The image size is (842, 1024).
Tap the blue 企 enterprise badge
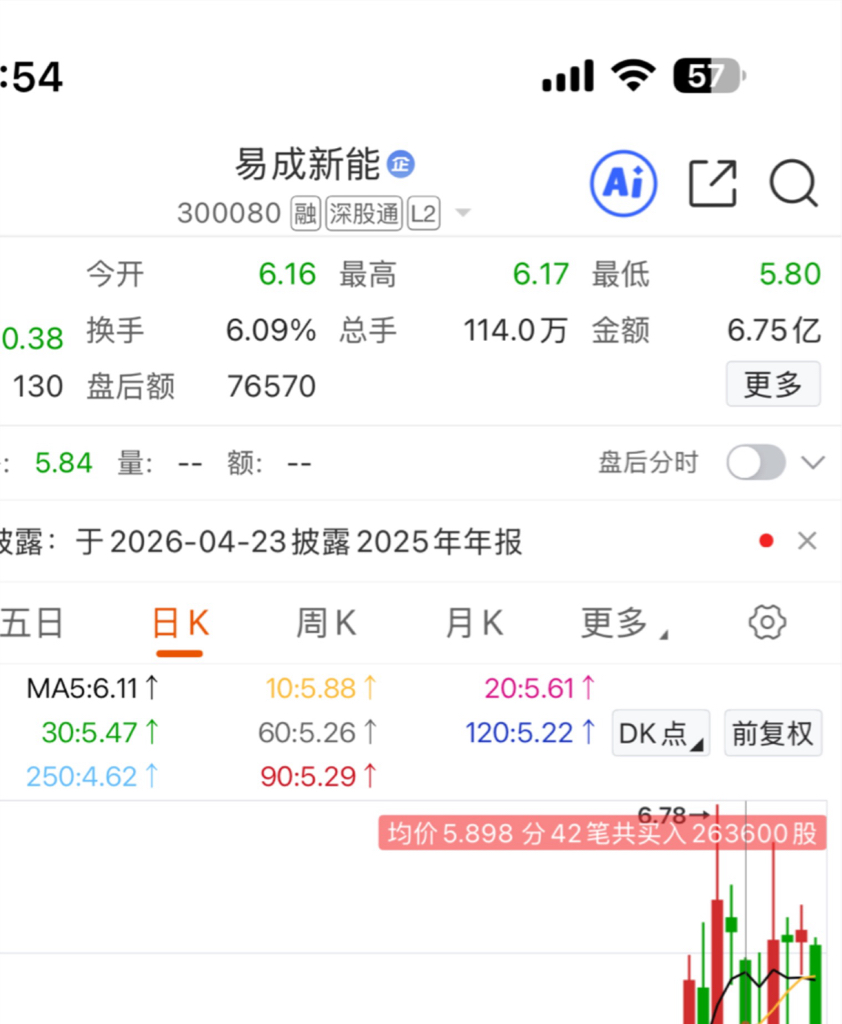[400, 164]
